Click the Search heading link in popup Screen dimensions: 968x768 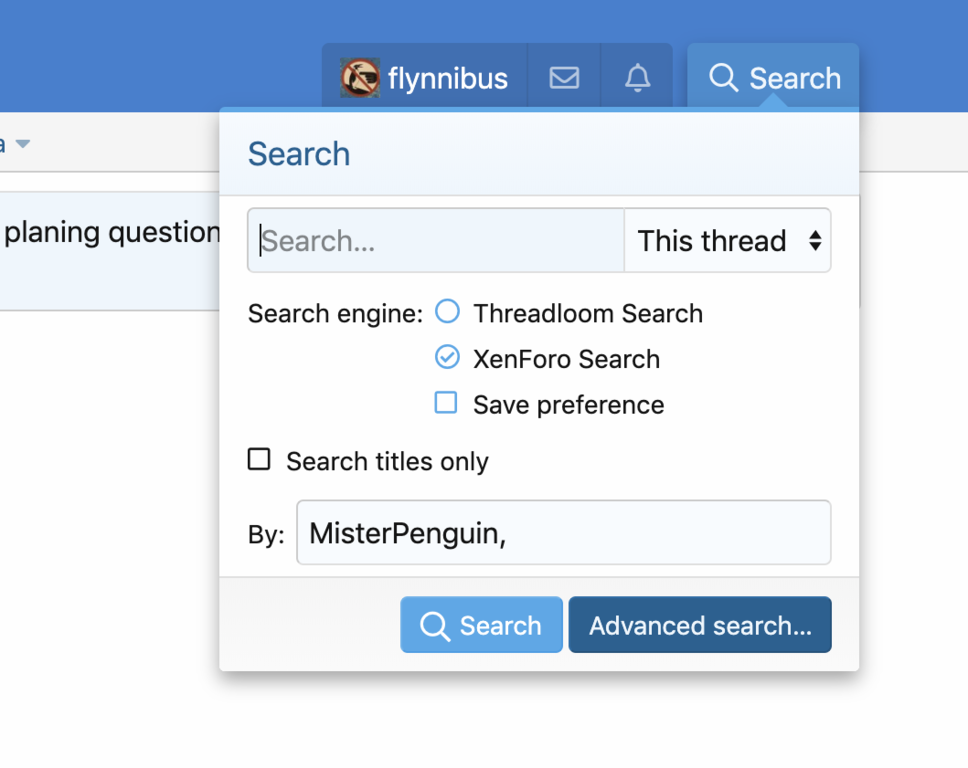pos(299,154)
